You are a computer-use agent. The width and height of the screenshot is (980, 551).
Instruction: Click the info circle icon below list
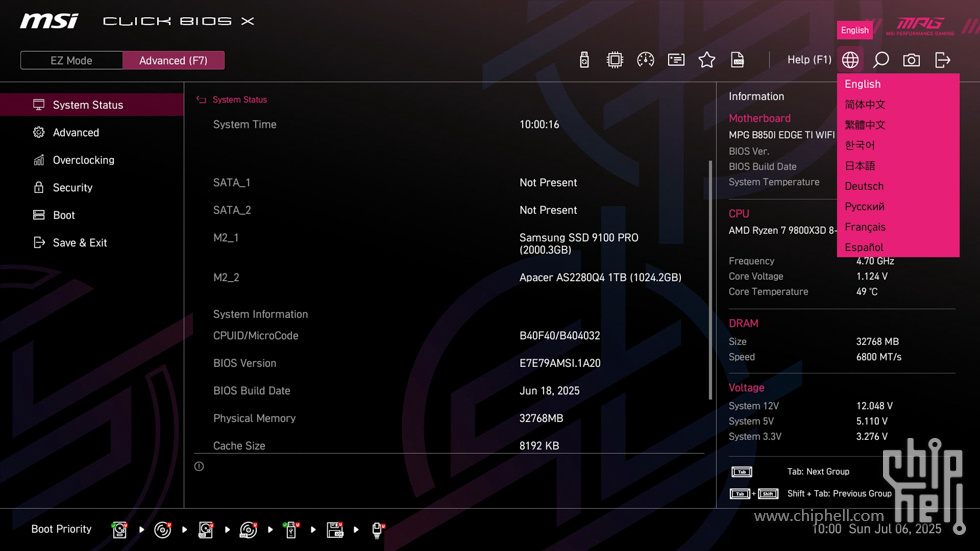(199, 466)
